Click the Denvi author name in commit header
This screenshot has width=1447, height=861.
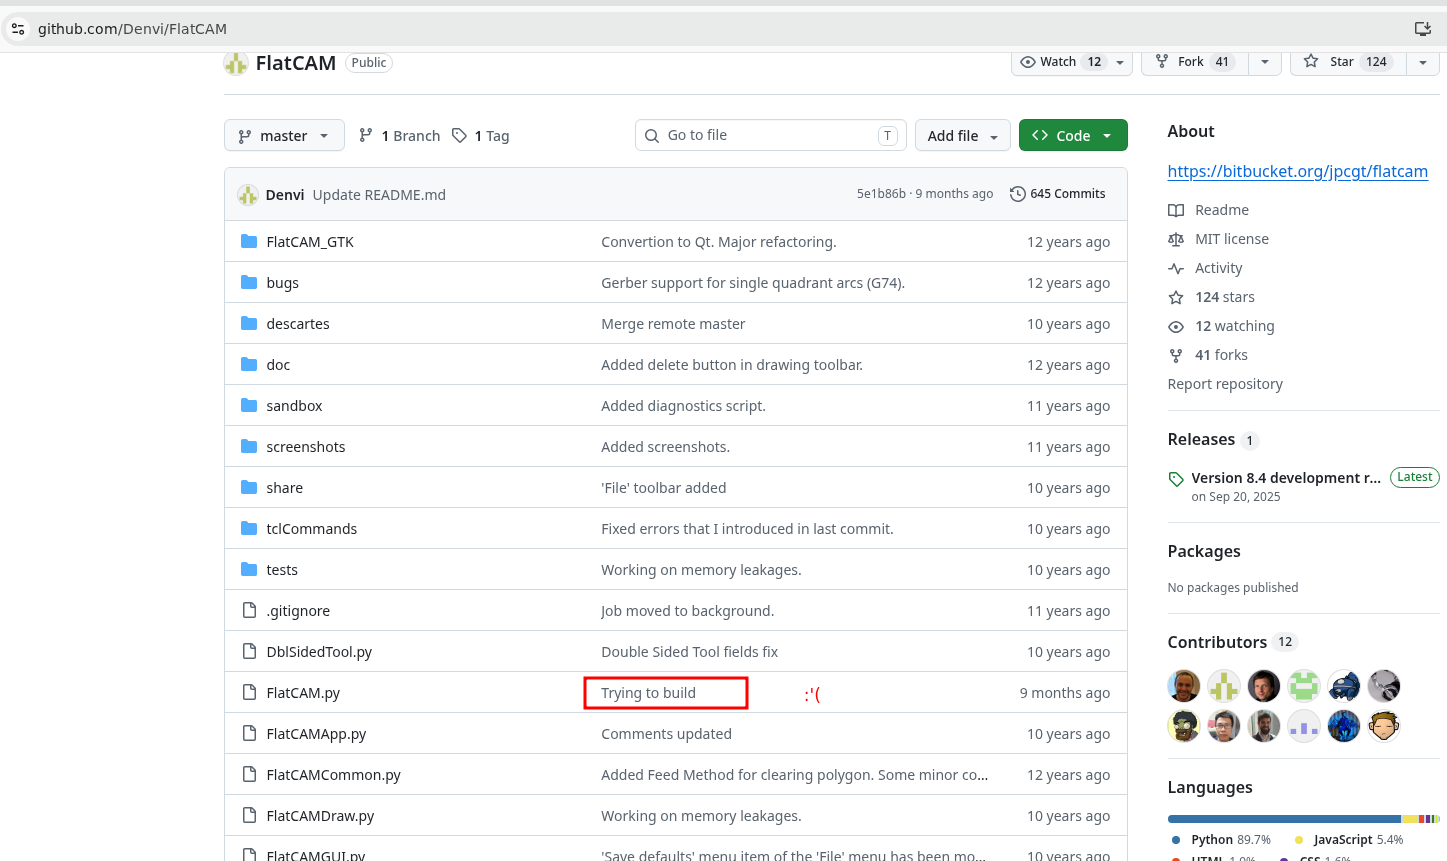[x=285, y=195]
